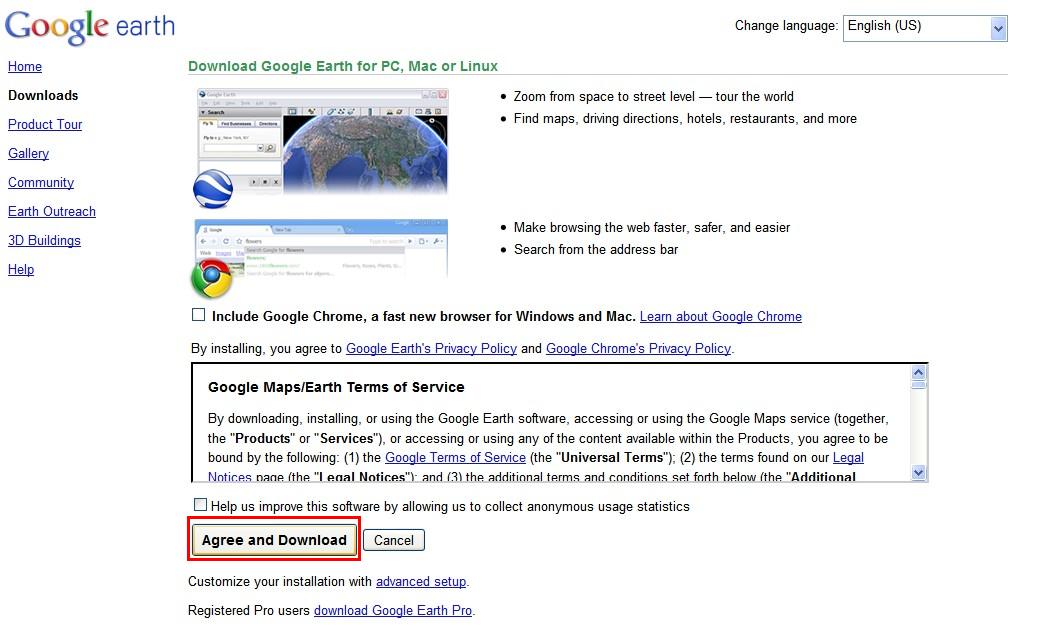Click the terms box scroll down arrow
The image size is (1042, 644).
918,473
